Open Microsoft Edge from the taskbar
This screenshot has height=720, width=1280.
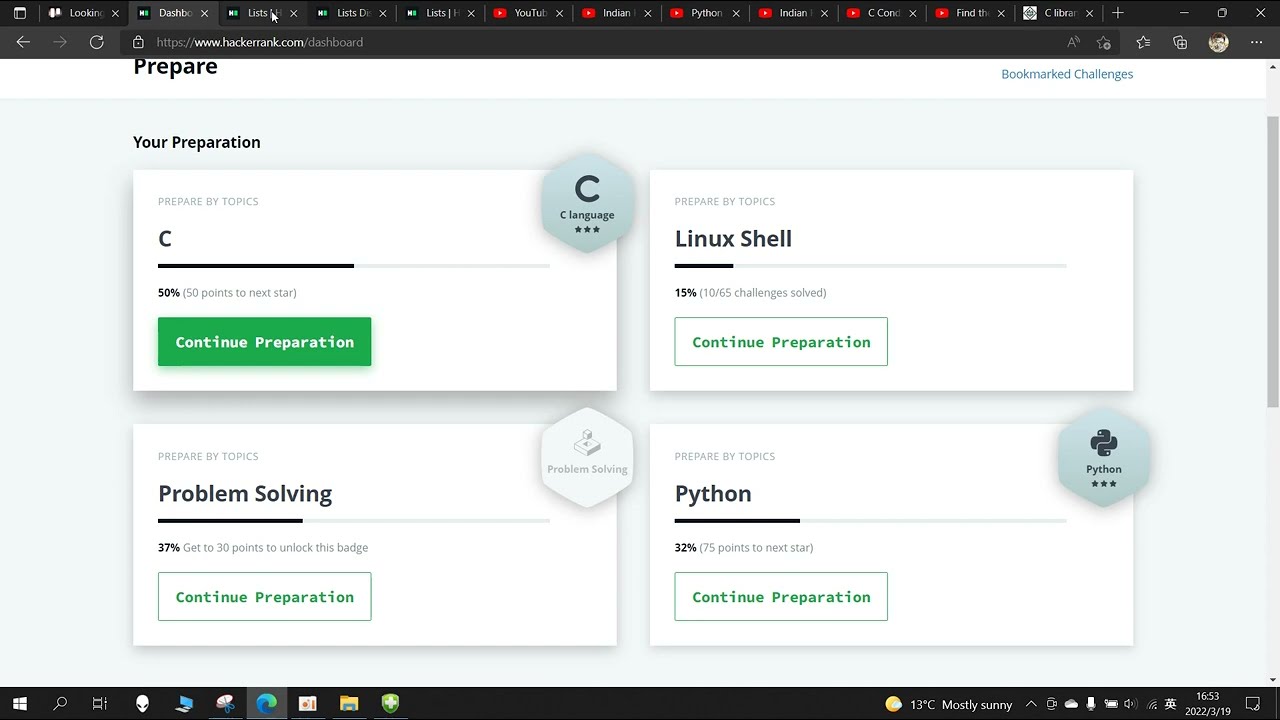[266, 704]
